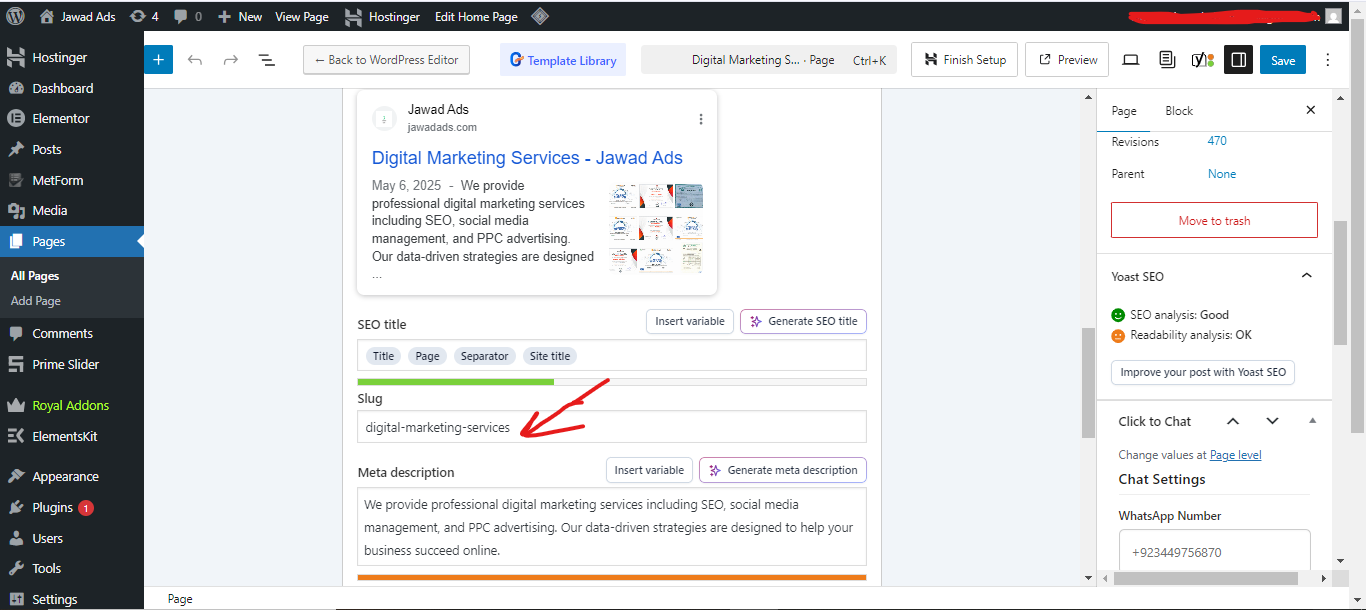1366x610 pixels.
Task: Click the blue block inserter plus button
Action: pos(158,60)
